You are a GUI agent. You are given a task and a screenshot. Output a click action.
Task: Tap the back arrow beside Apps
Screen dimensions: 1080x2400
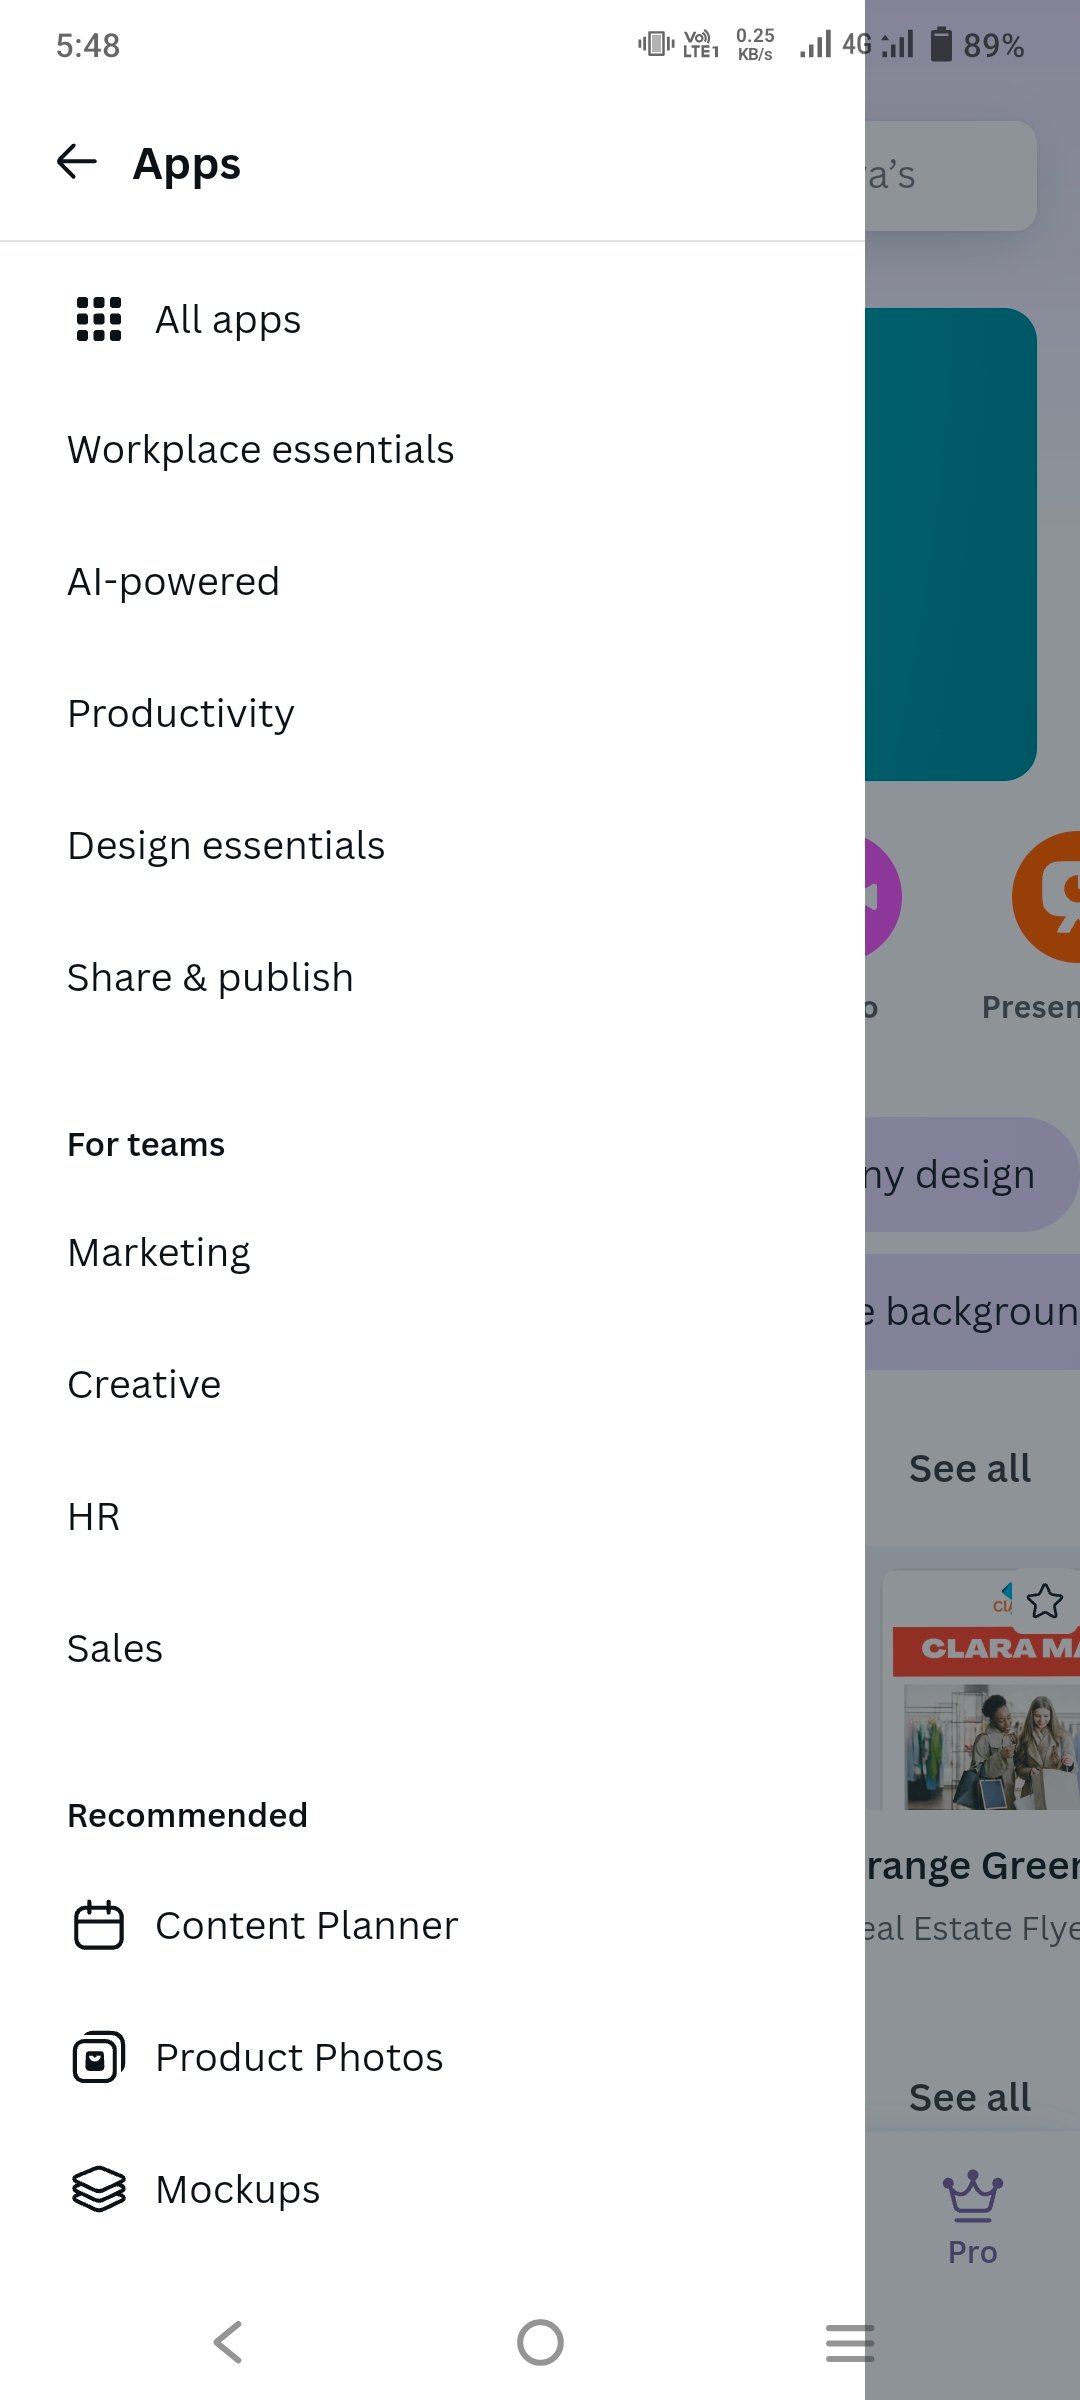pyautogui.click(x=77, y=162)
